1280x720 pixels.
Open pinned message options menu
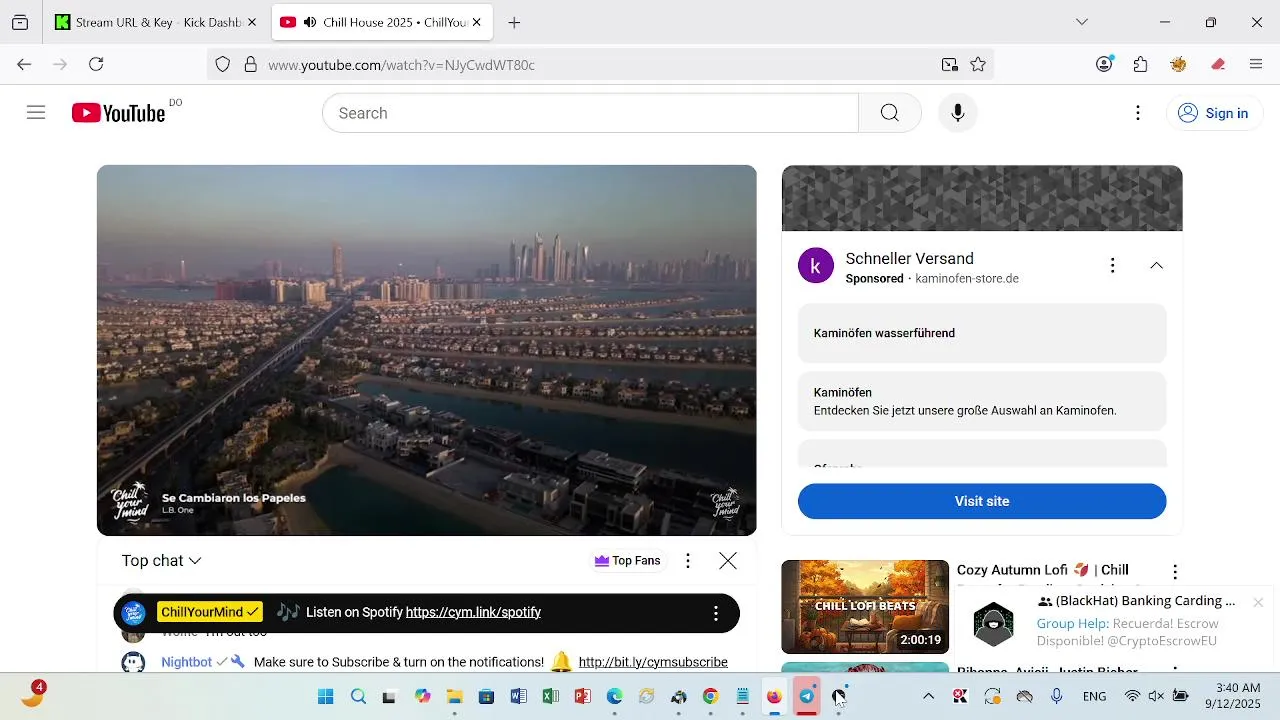tap(715, 613)
